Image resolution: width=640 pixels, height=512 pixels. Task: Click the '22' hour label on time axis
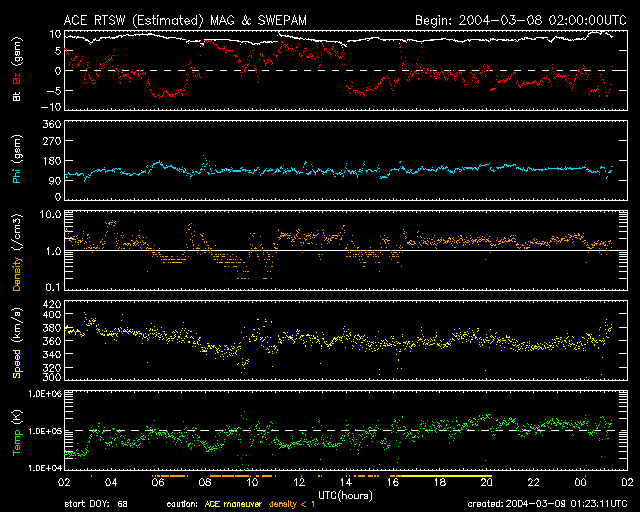tap(533, 483)
